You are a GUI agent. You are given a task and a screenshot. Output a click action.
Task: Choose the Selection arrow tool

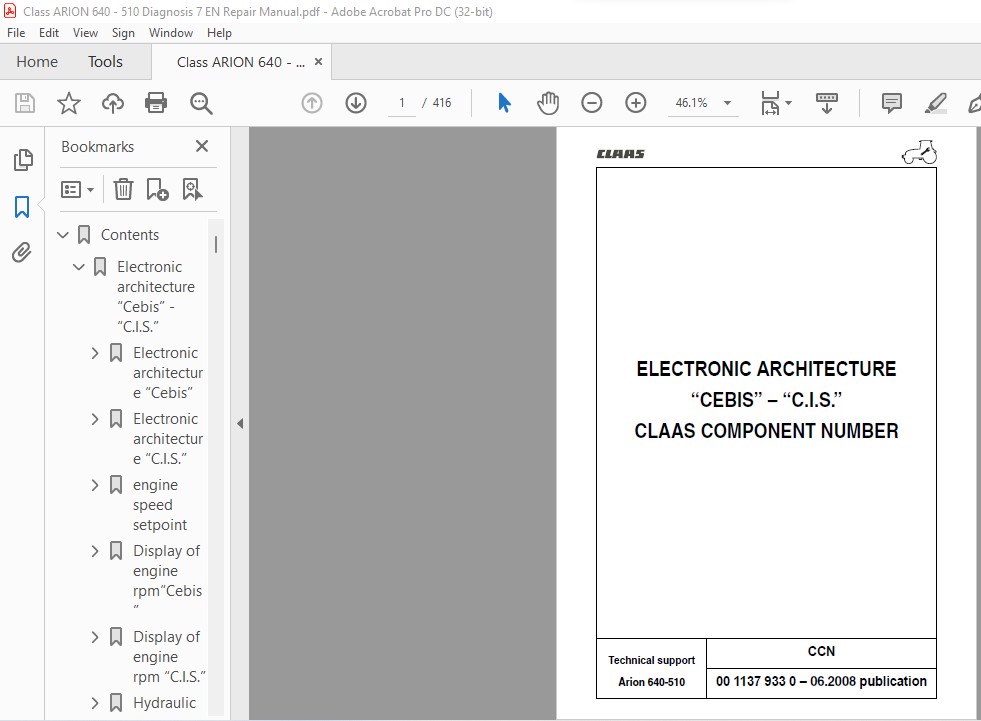pos(504,103)
